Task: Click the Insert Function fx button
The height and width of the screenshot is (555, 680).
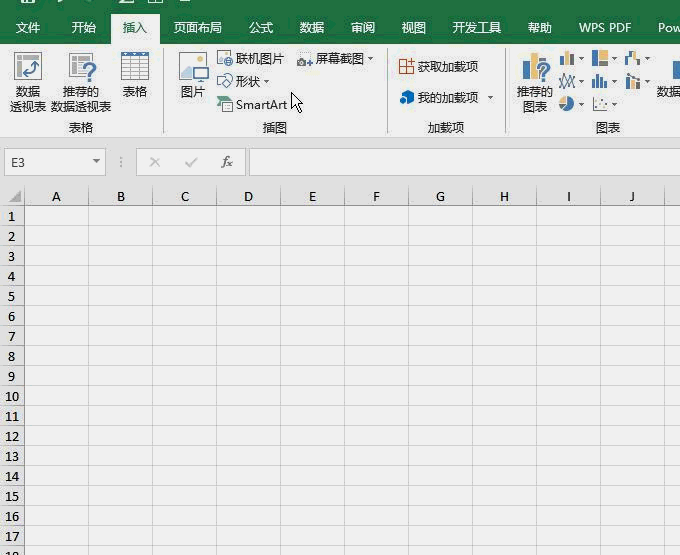Action: 227,162
